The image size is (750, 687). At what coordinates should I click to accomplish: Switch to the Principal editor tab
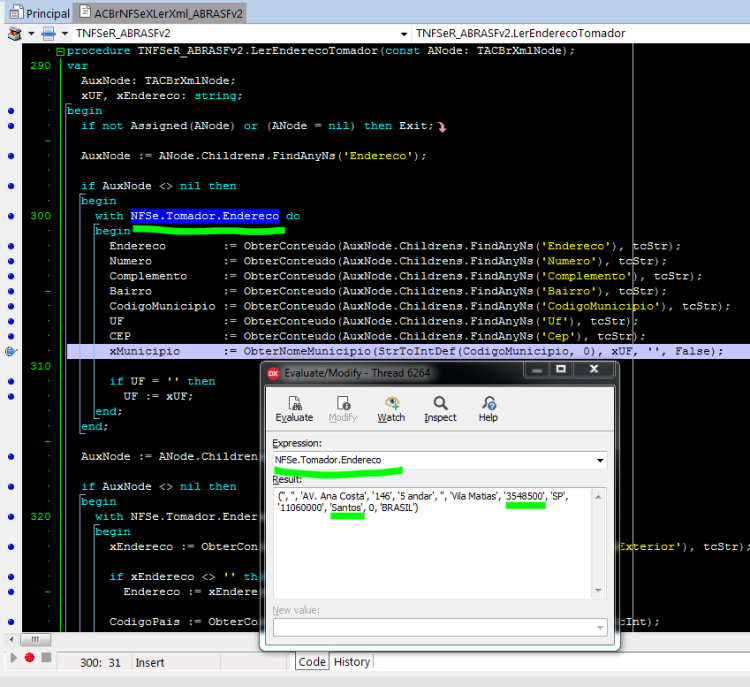(39, 13)
